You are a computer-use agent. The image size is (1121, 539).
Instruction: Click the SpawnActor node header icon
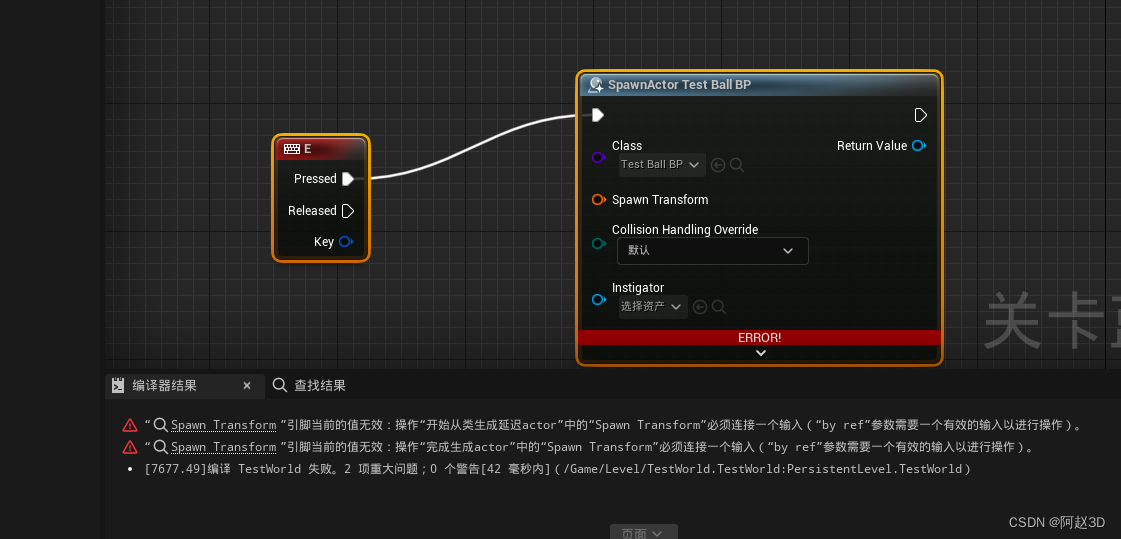[x=595, y=85]
